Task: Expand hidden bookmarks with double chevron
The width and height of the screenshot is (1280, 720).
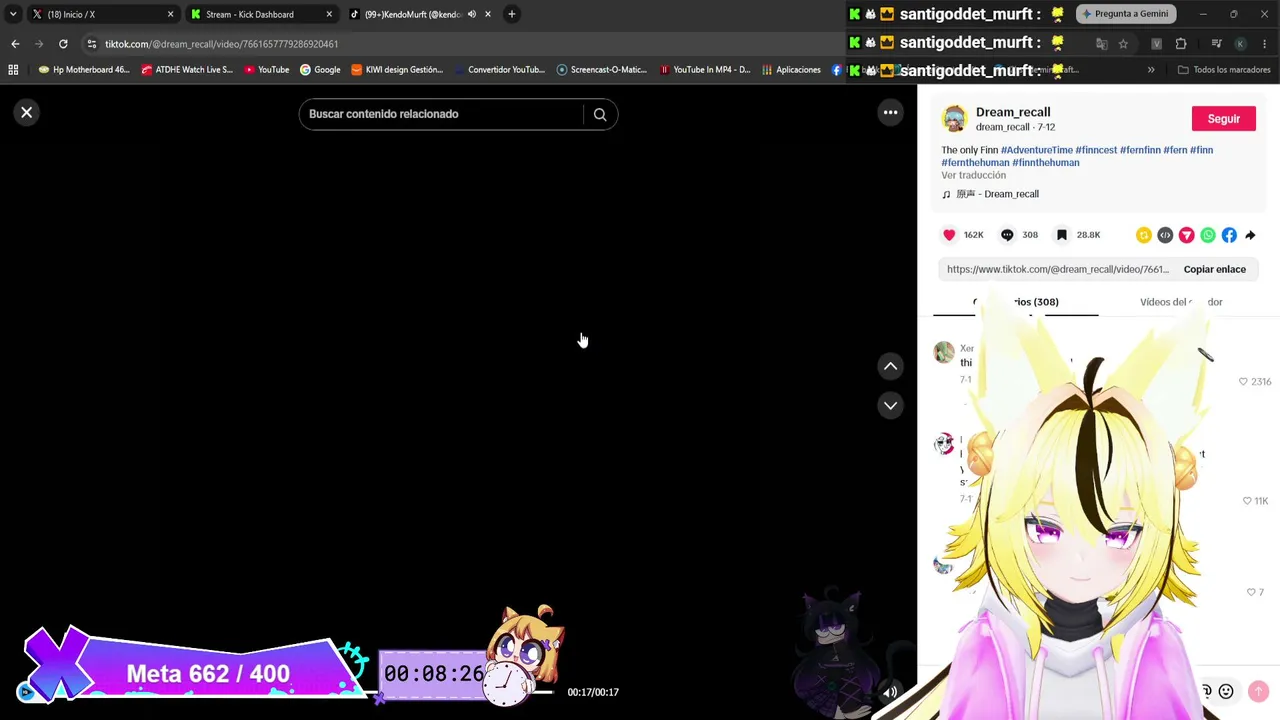Action: pos(1151,70)
